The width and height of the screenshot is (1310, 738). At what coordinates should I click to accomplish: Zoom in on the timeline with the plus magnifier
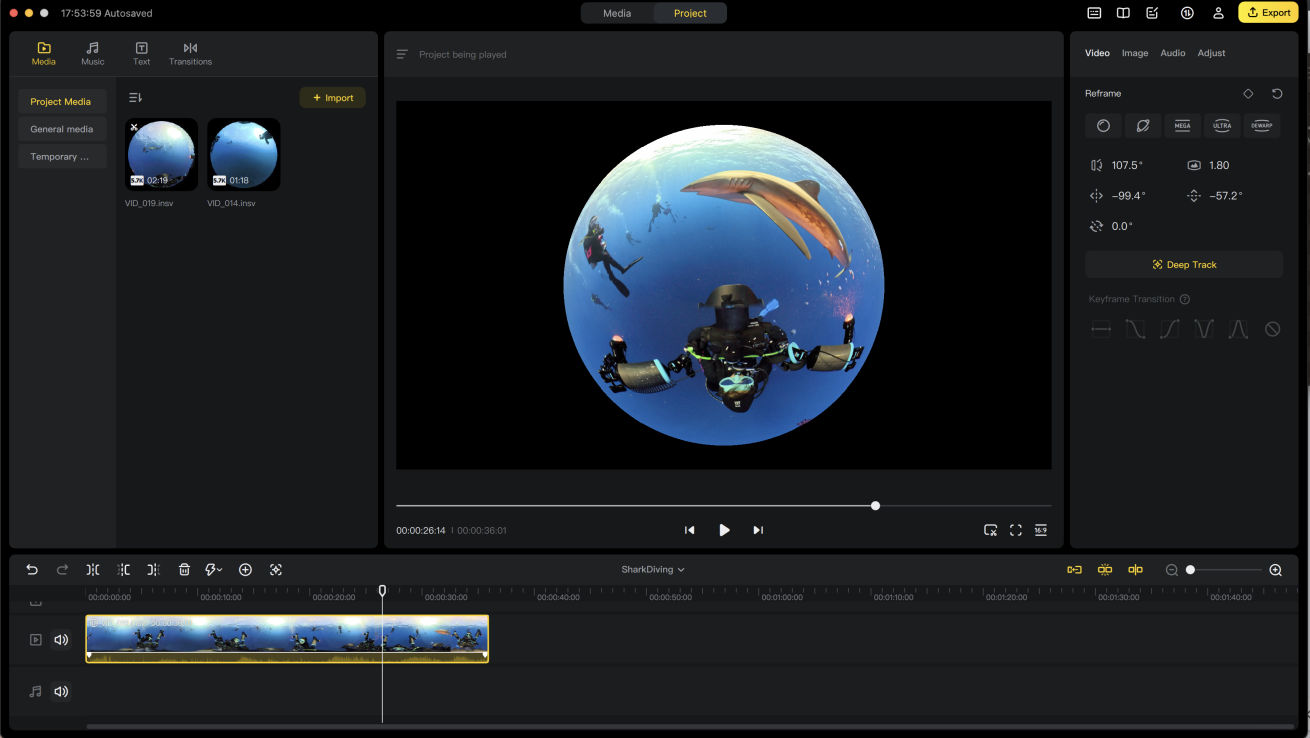1275,570
